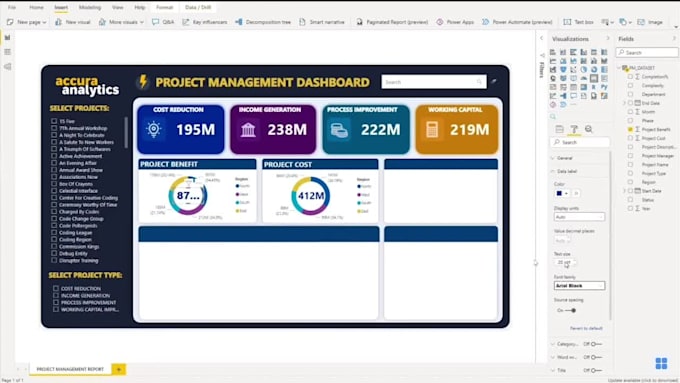
Task: Switch to the Modeling ribbon tab
Action: 90,7
